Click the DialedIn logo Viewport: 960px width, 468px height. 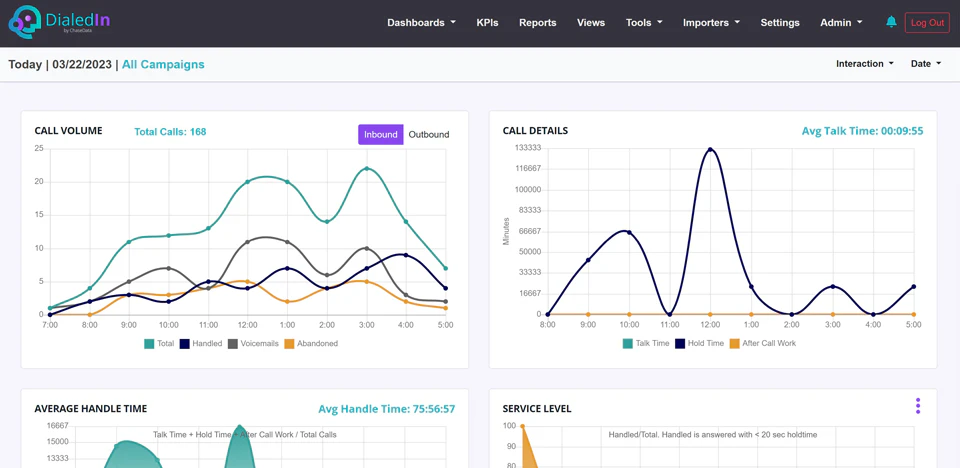[59, 22]
